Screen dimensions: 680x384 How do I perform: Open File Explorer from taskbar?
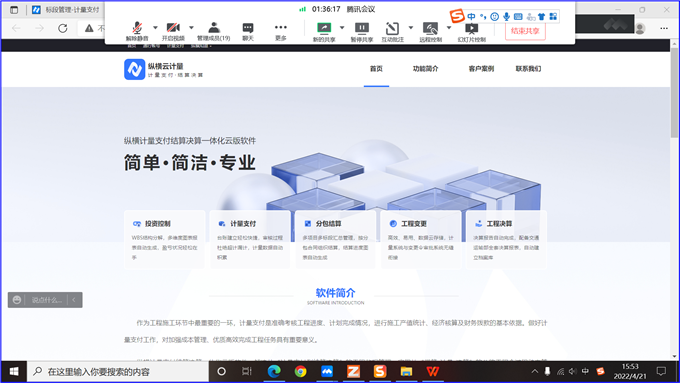point(406,371)
